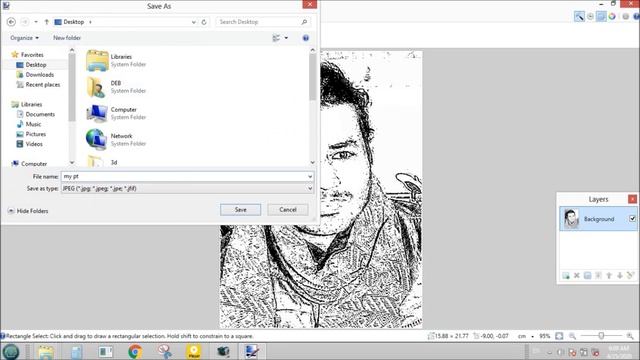The height and width of the screenshot is (360, 640).
Task: Toggle the Layers window icon
Action: (x=601, y=16)
